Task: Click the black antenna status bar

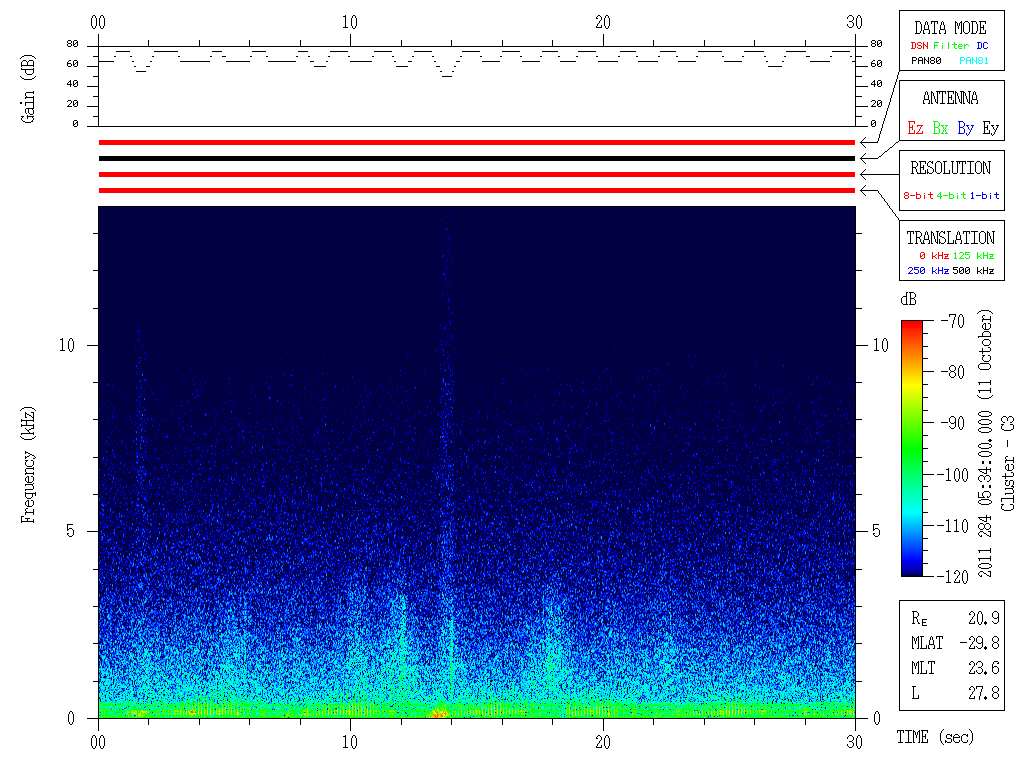Action: (477, 159)
